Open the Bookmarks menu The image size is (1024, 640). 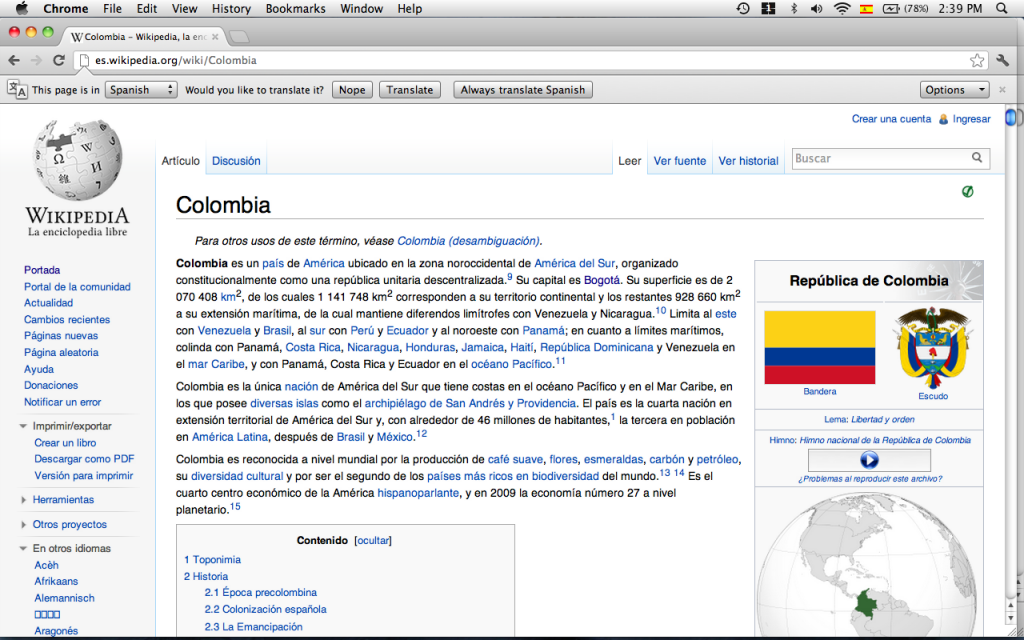click(295, 8)
